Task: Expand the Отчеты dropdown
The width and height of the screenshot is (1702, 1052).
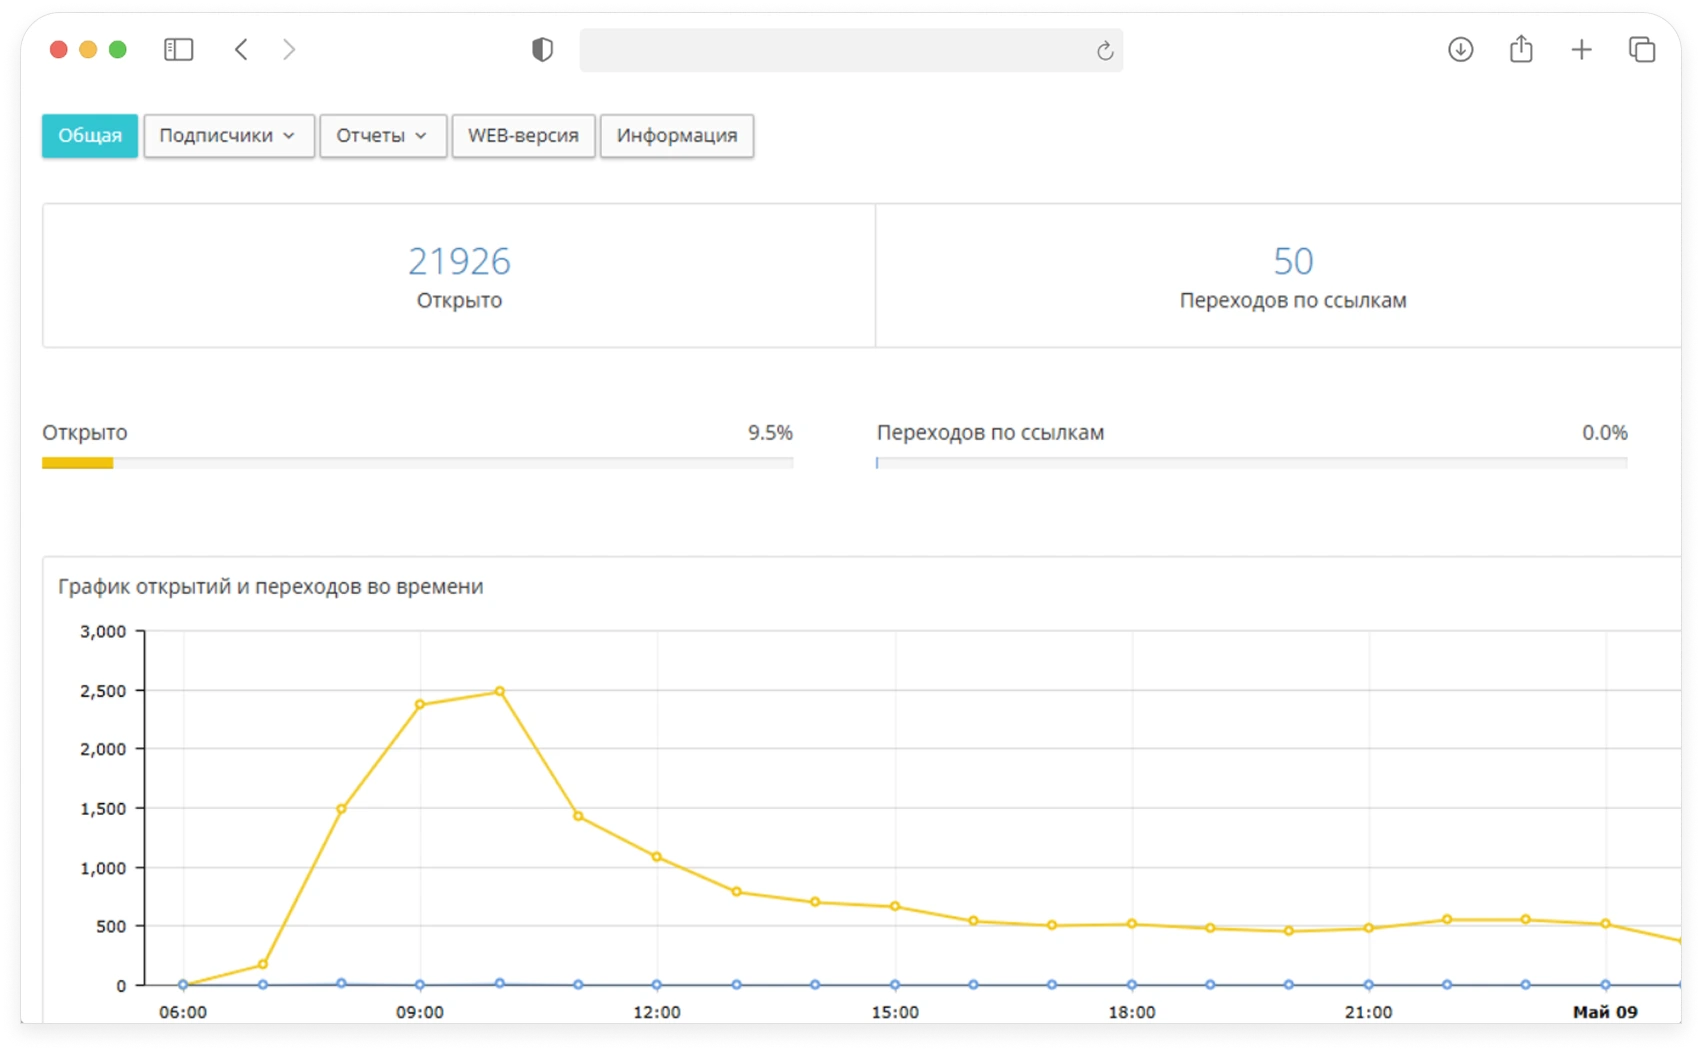Action: tap(382, 136)
